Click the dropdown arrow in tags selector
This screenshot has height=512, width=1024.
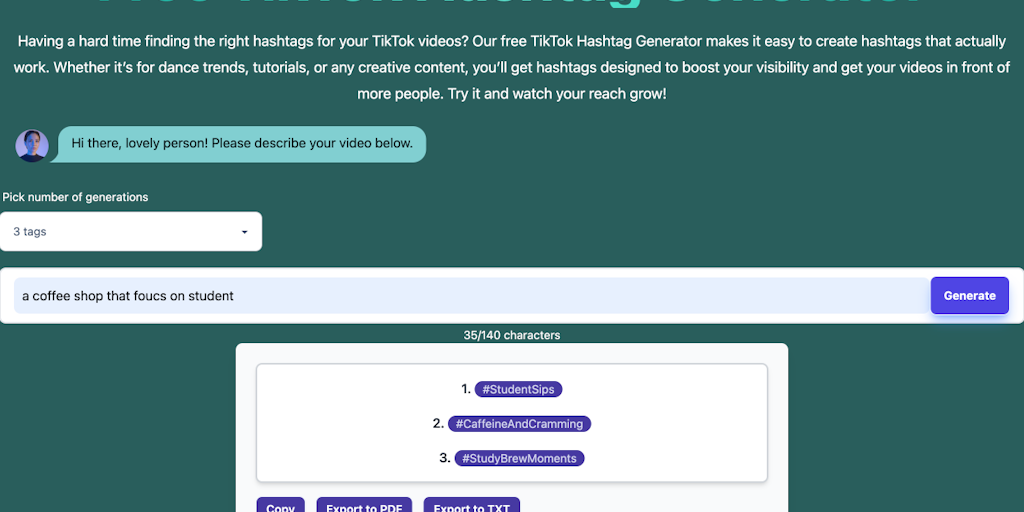point(244,232)
